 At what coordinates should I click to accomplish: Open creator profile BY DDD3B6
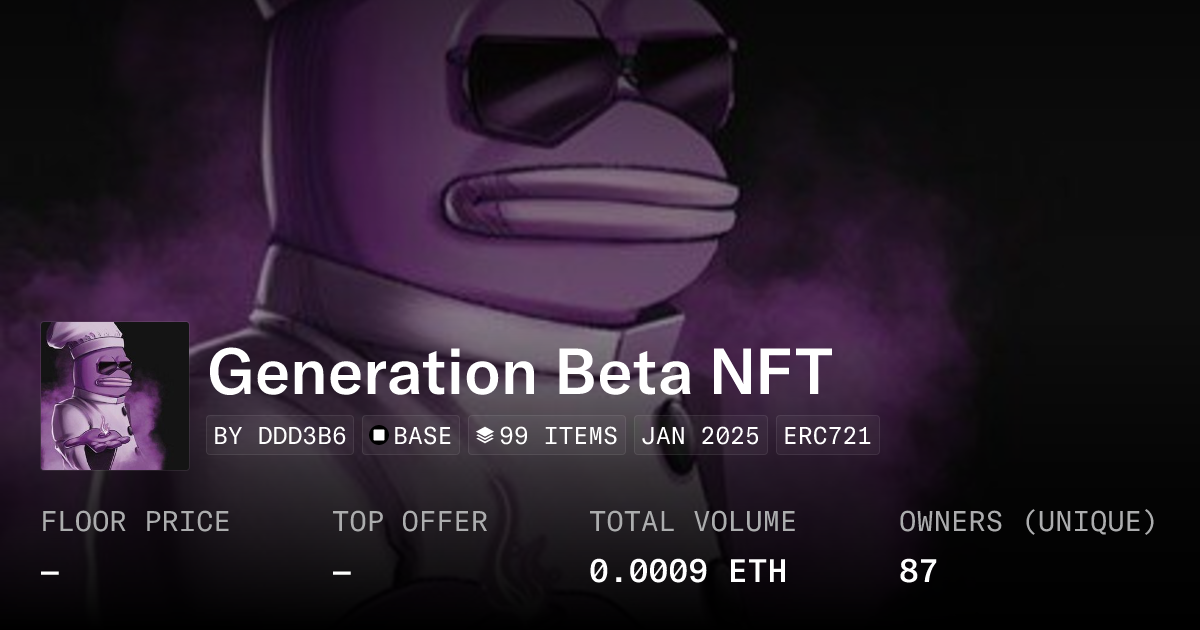pyautogui.click(x=280, y=436)
